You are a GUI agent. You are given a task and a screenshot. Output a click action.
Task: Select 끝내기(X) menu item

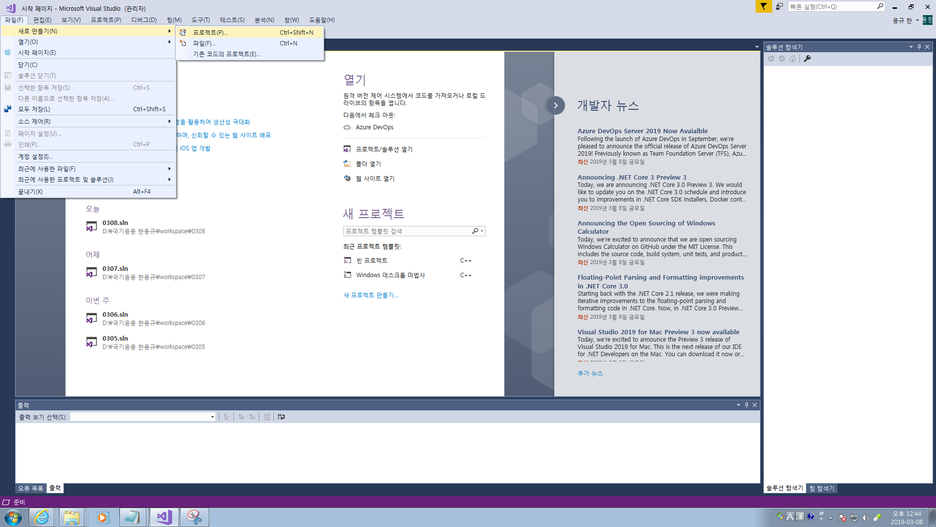click(x=88, y=192)
